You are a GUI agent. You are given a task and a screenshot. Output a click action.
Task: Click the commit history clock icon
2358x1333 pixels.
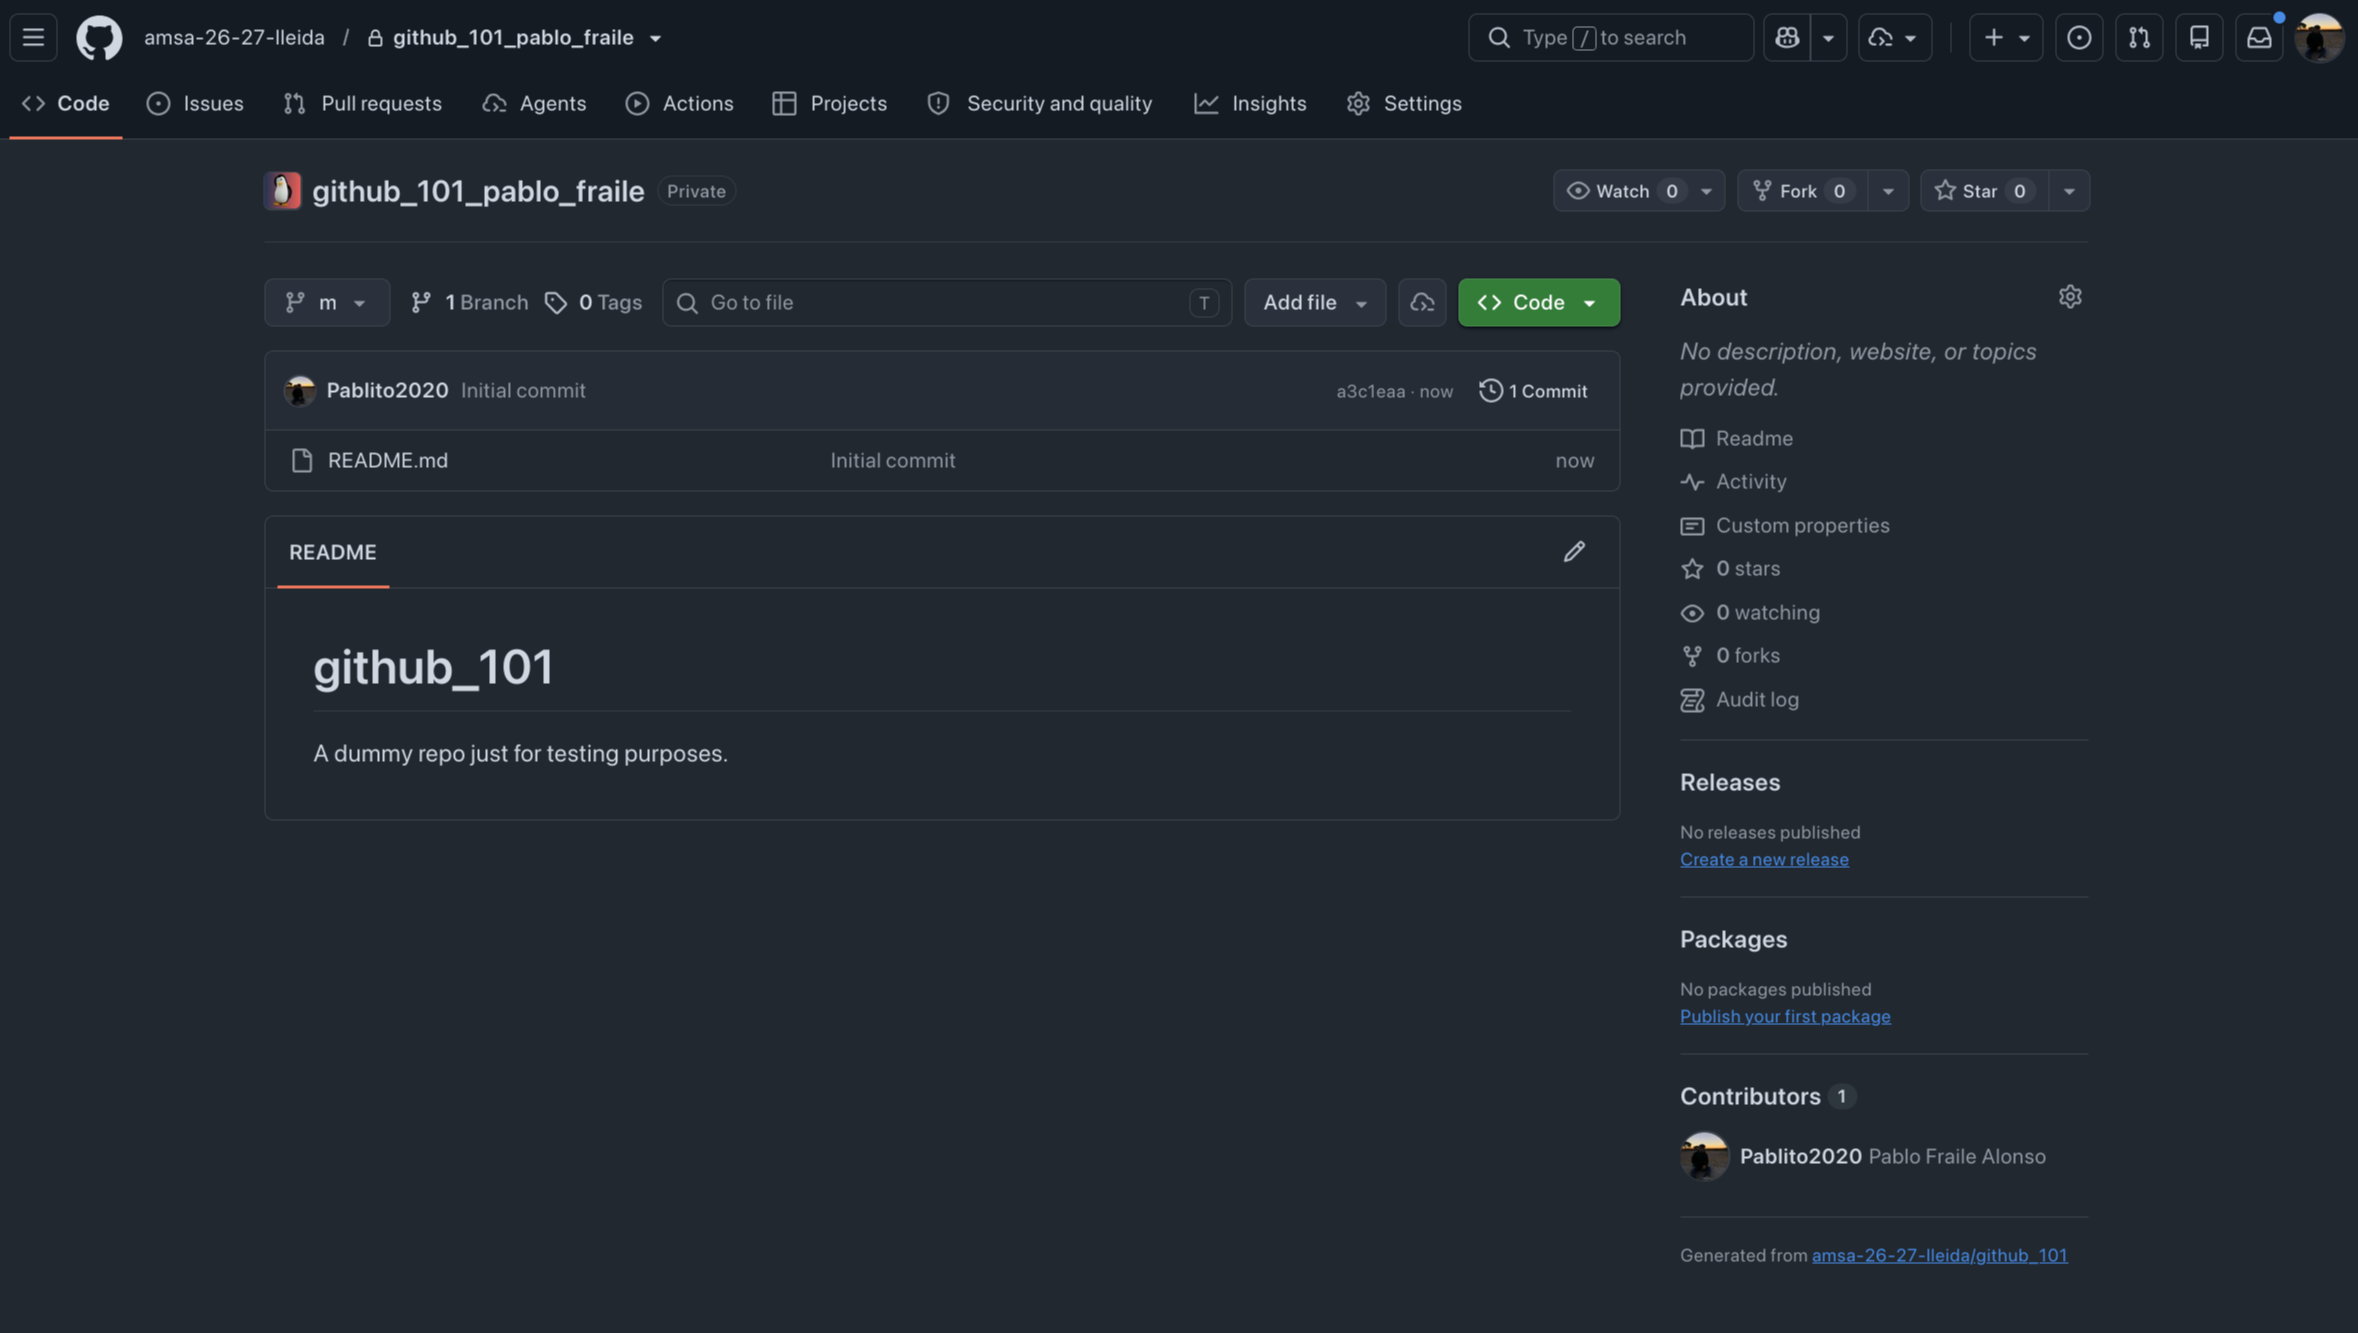pos(1490,390)
